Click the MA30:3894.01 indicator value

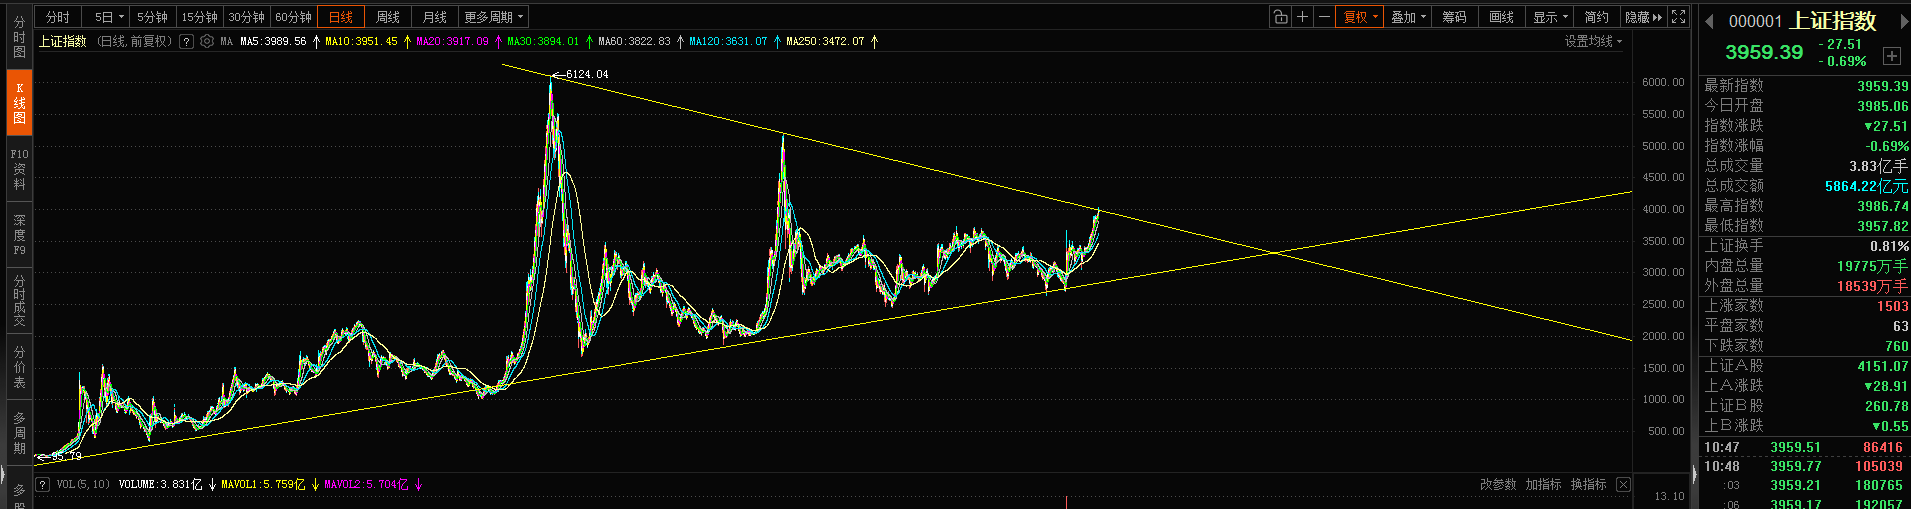pos(543,41)
